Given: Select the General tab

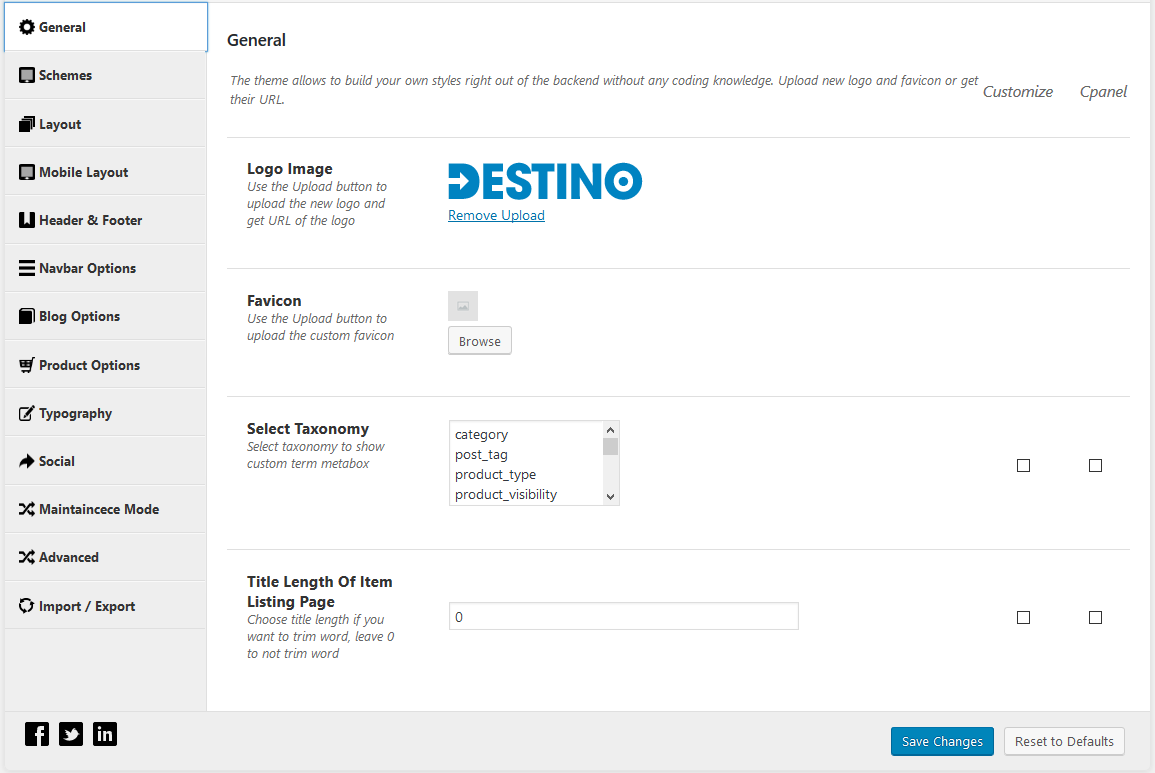Looking at the screenshot, I should (x=105, y=27).
